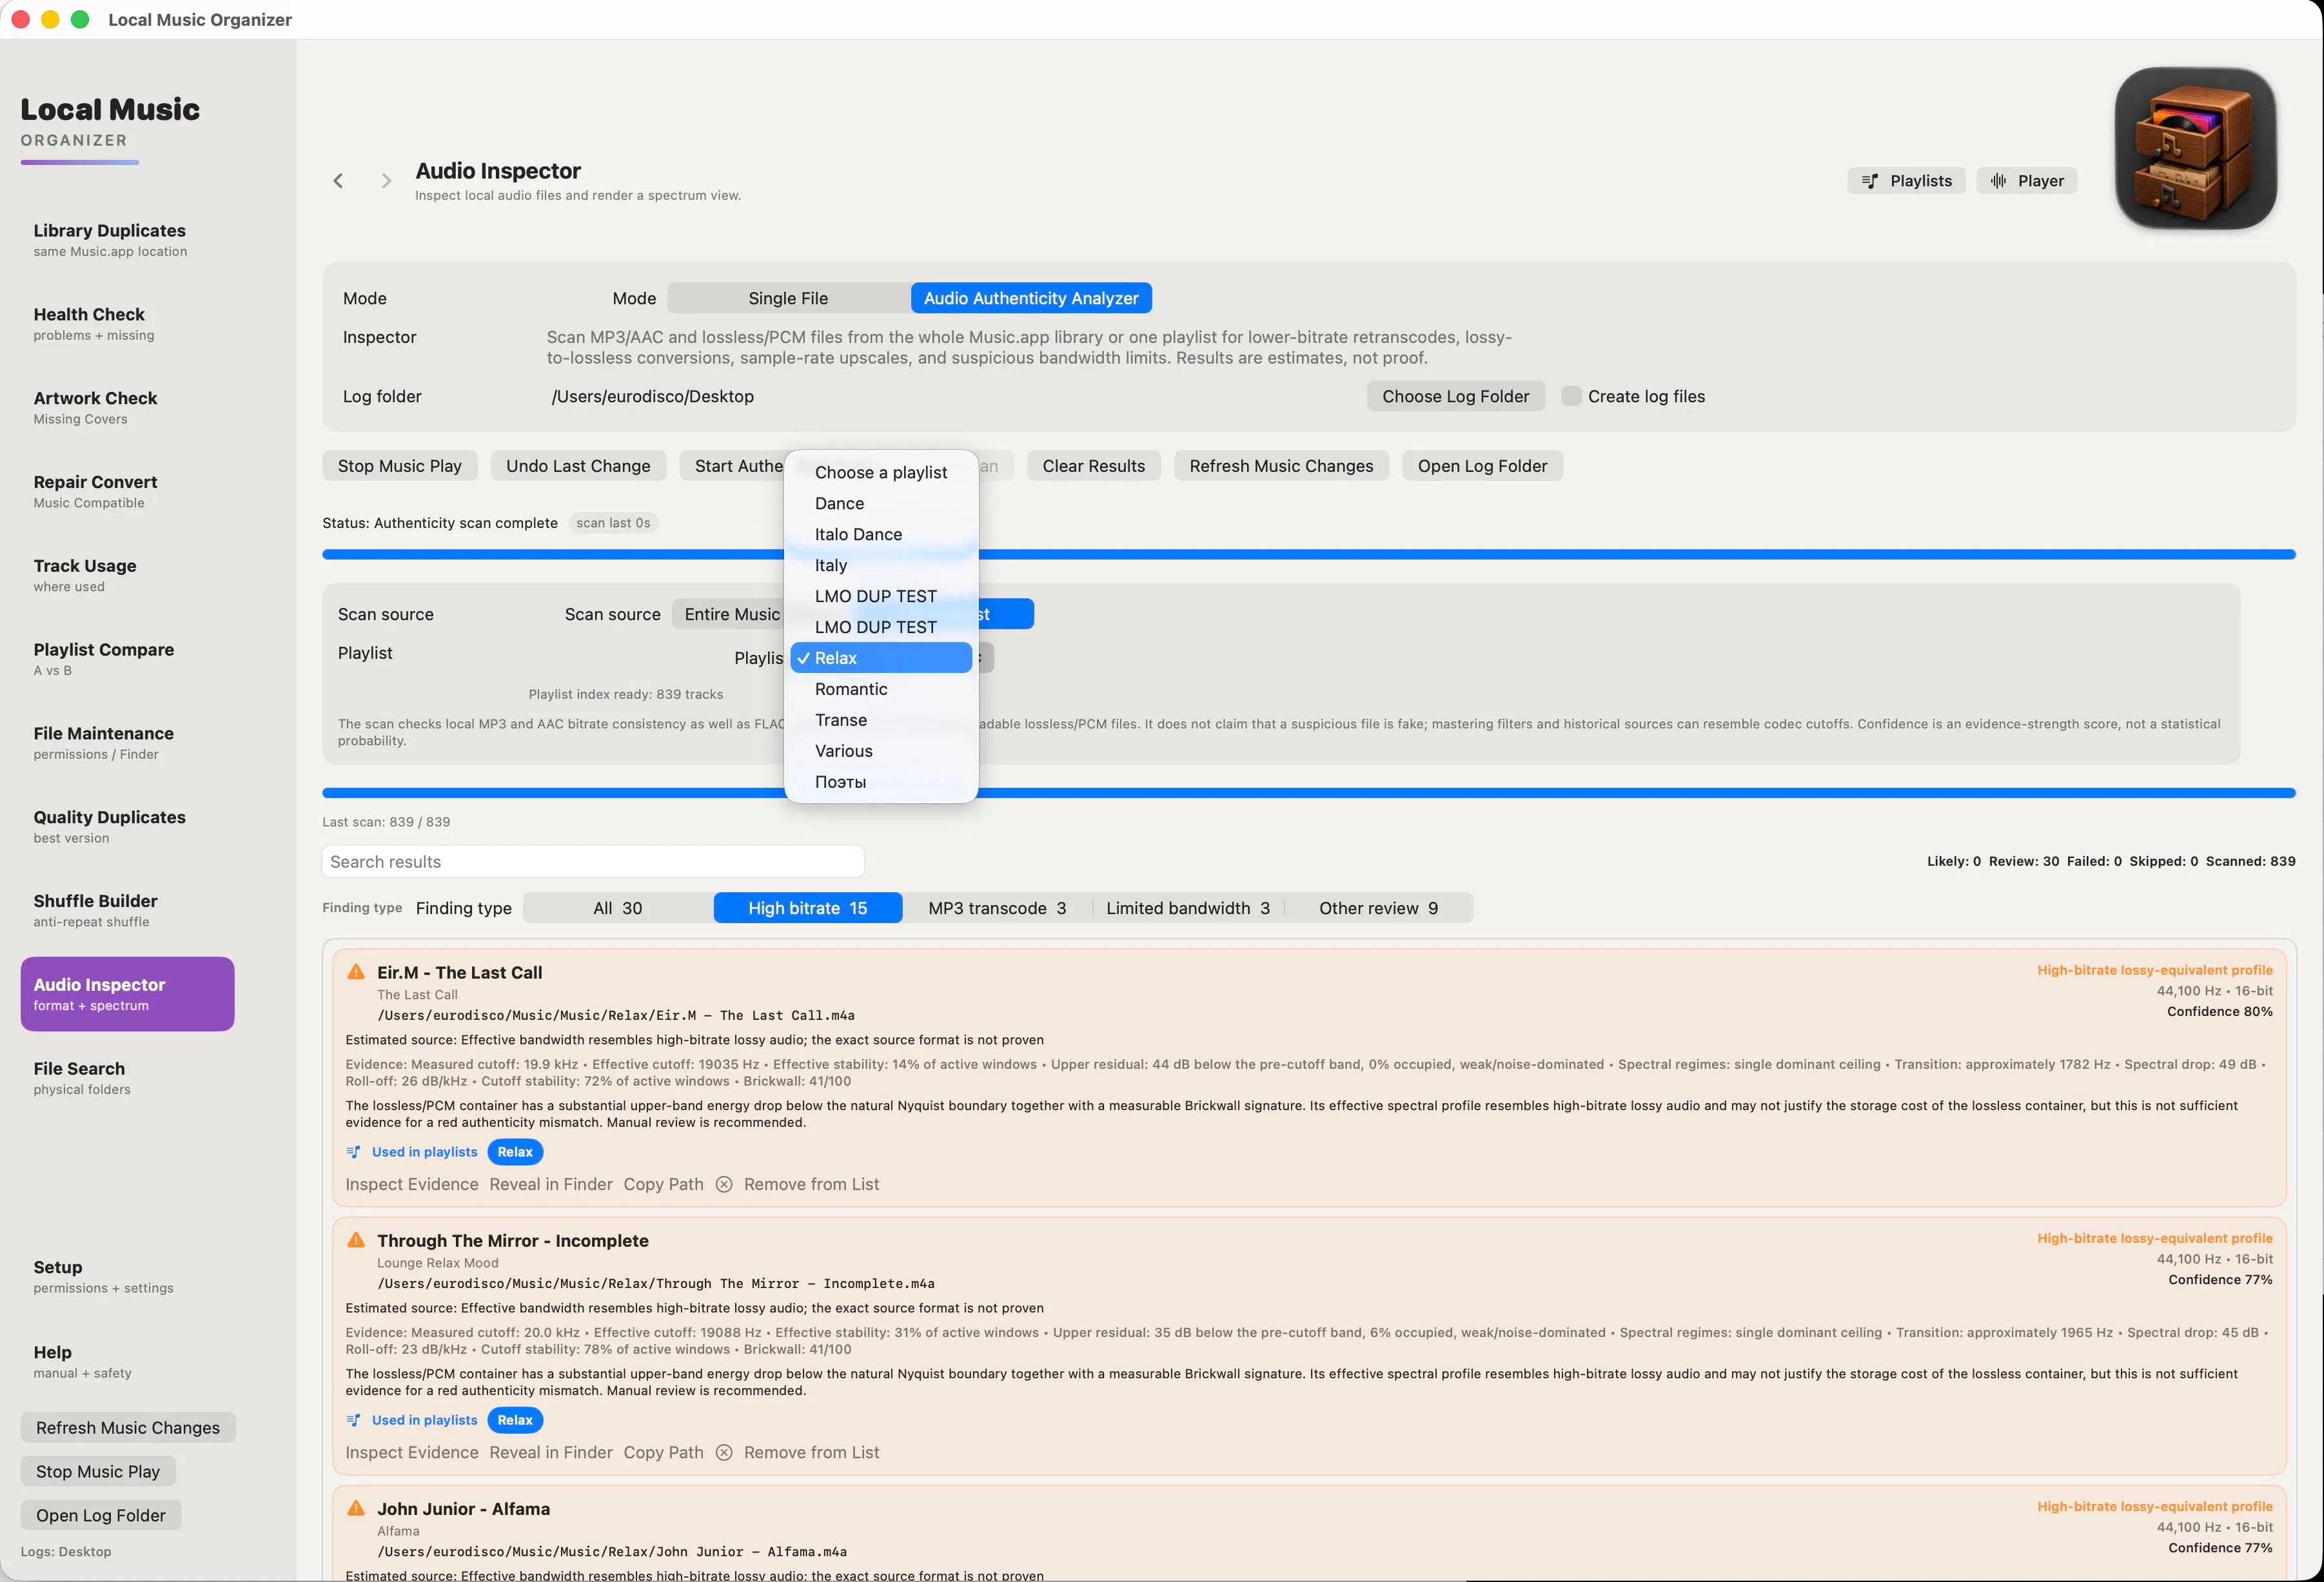Open Artwork Check in the sidebar

pyautogui.click(x=127, y=408)
